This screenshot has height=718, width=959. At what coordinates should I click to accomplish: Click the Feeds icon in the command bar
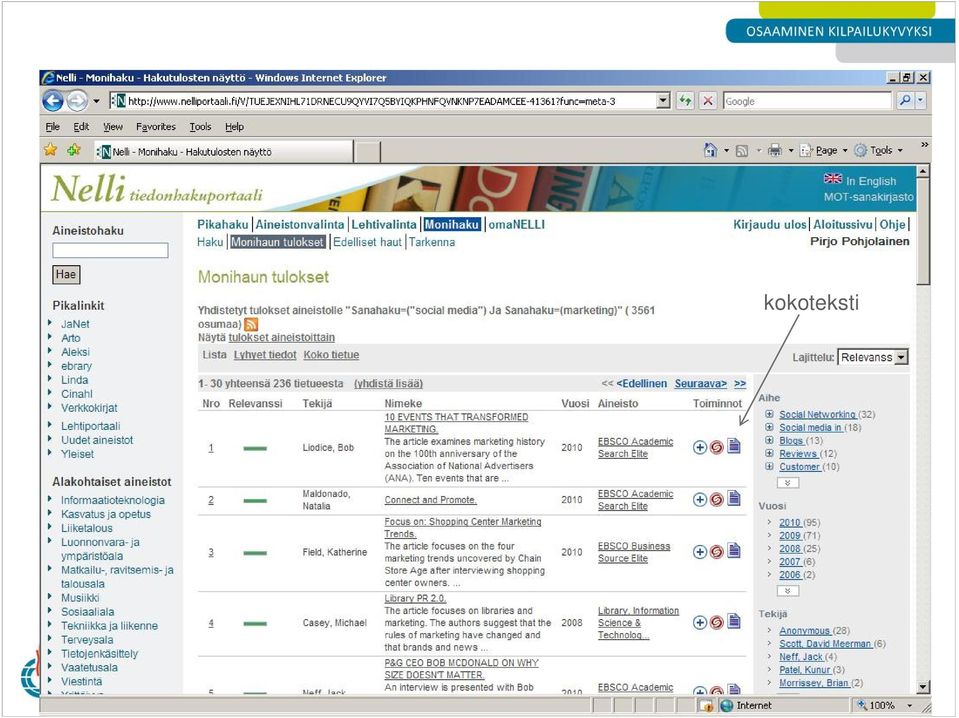[x=742, y=150]
